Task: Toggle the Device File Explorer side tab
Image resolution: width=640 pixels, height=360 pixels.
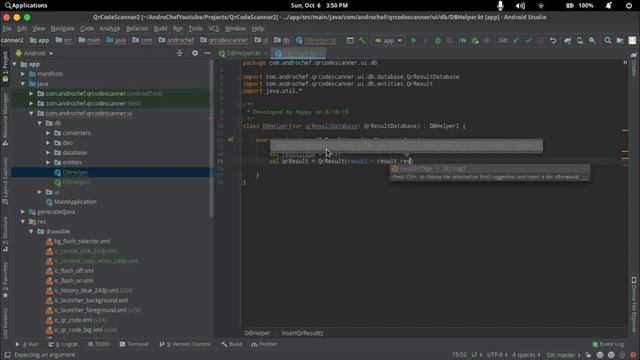Action: coord(634,304)
